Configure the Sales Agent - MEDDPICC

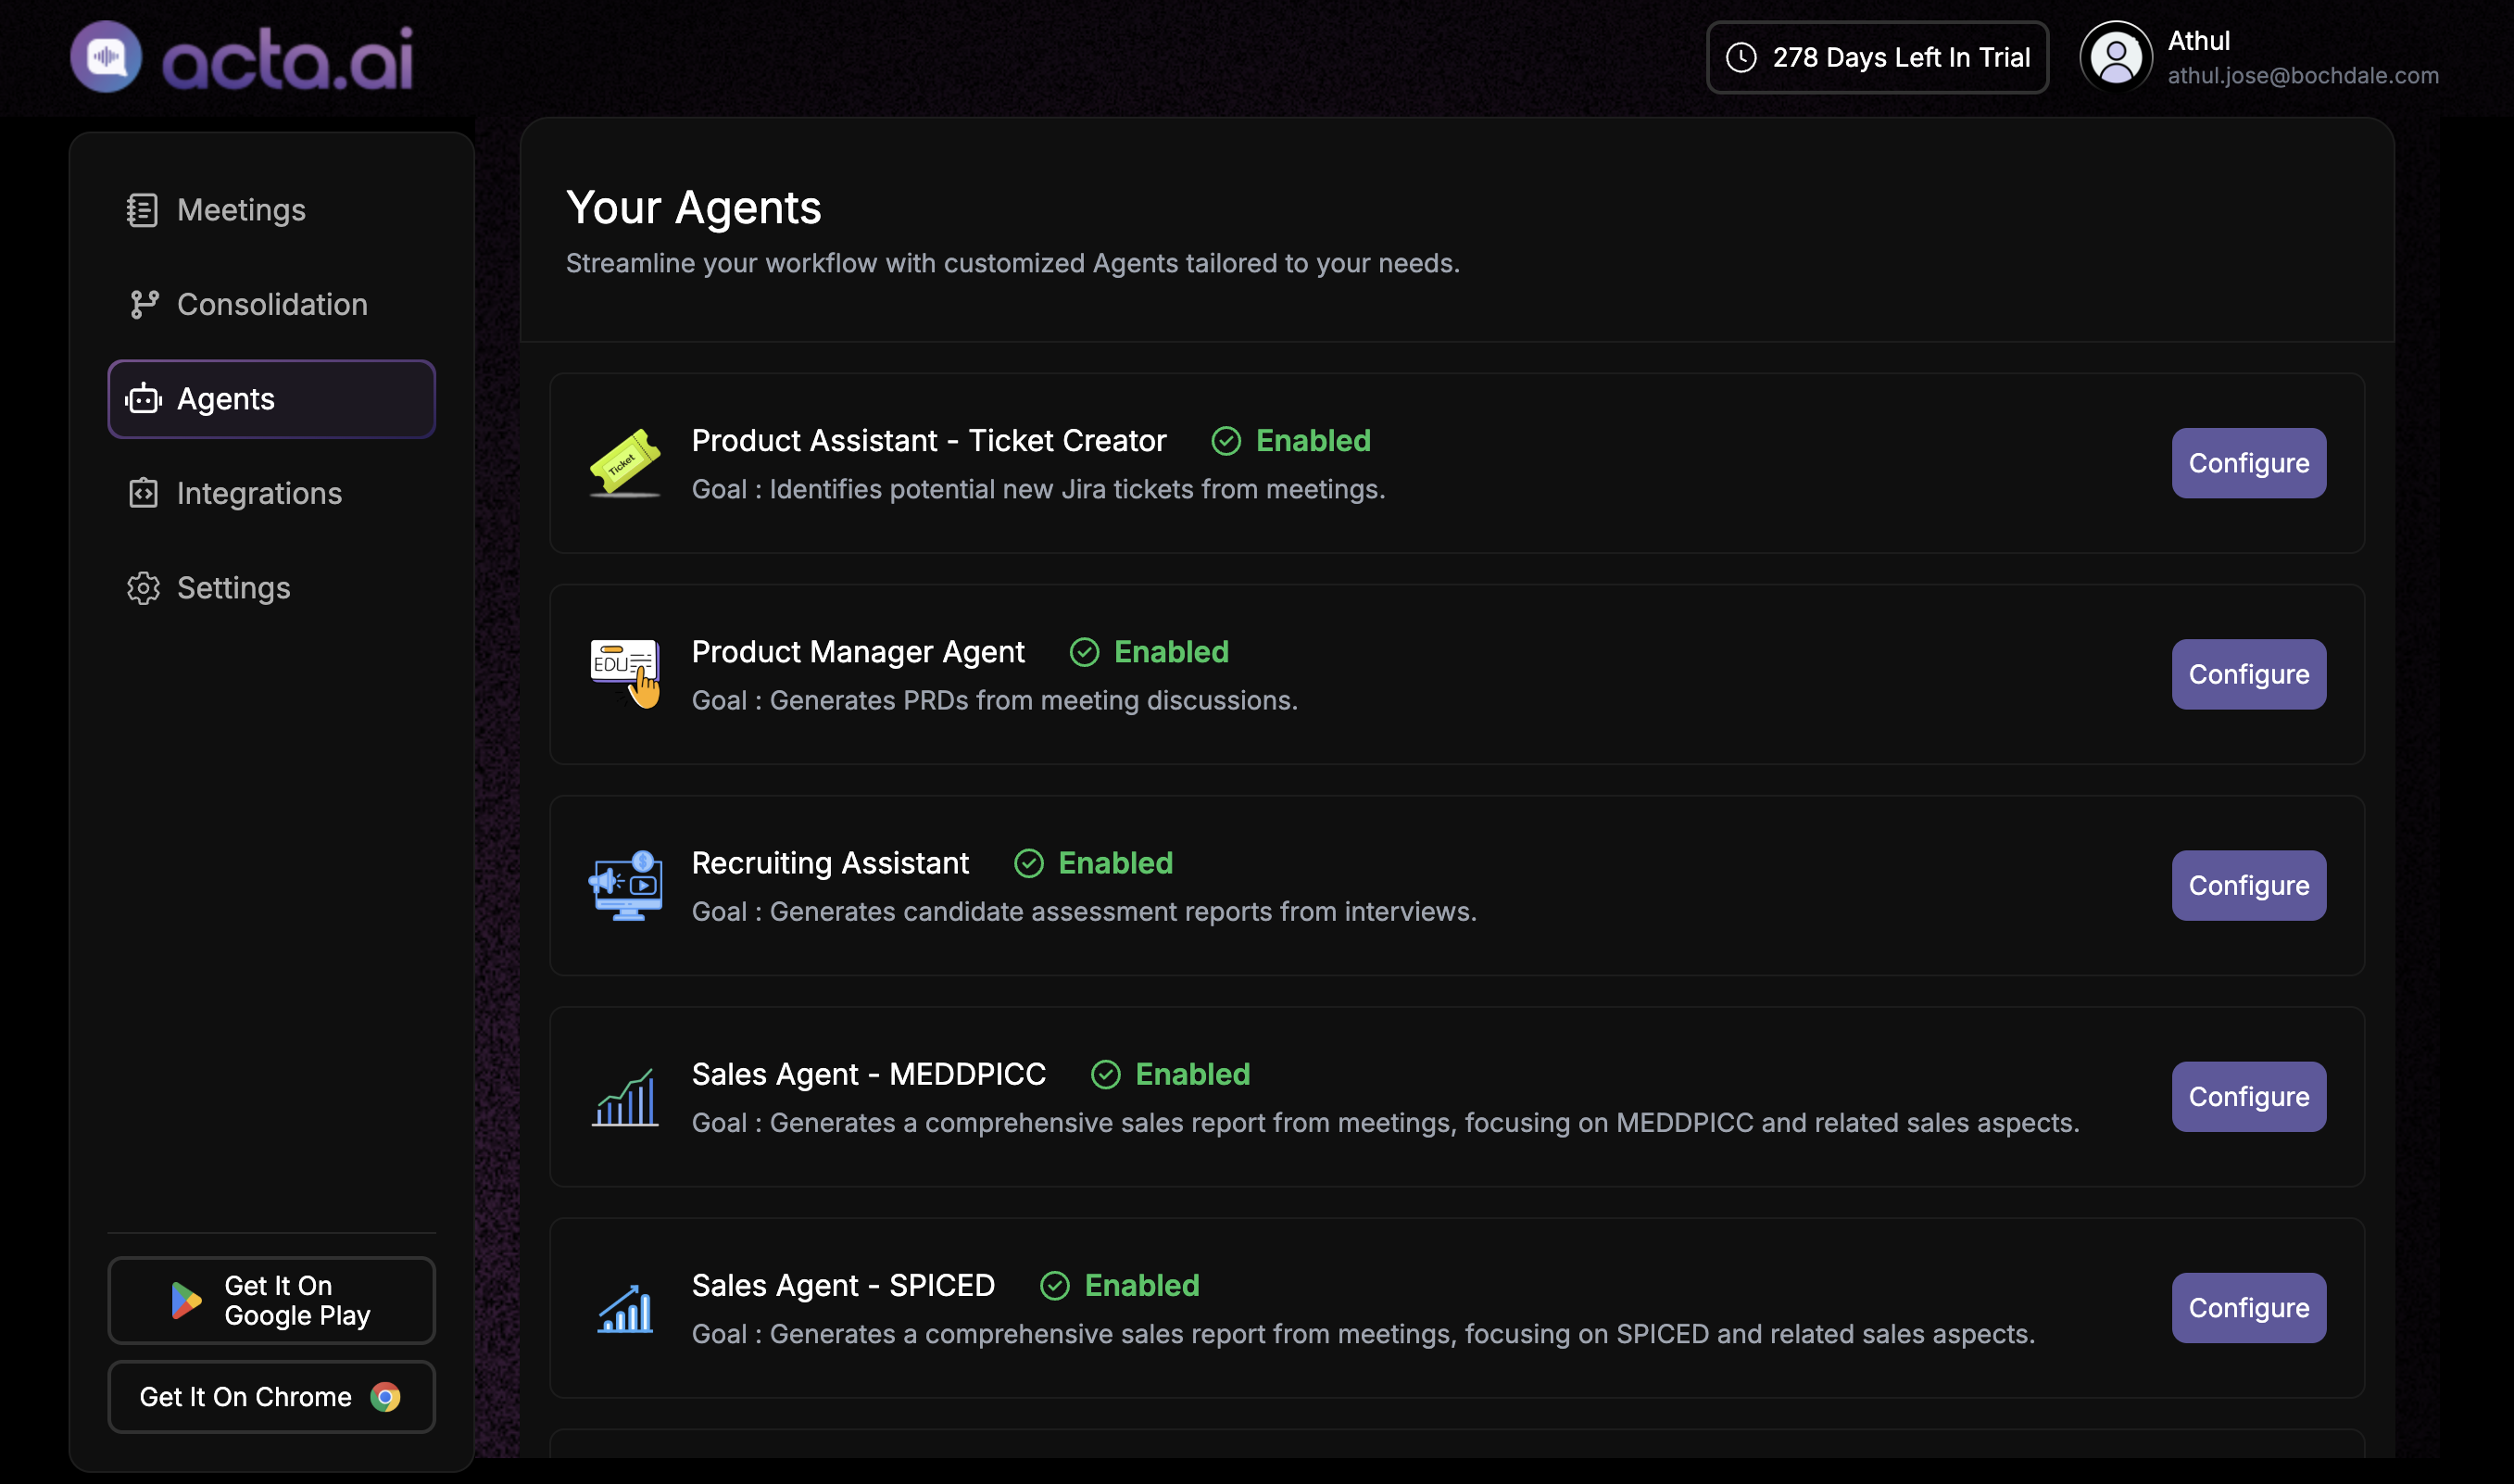click(2248, 1096)
